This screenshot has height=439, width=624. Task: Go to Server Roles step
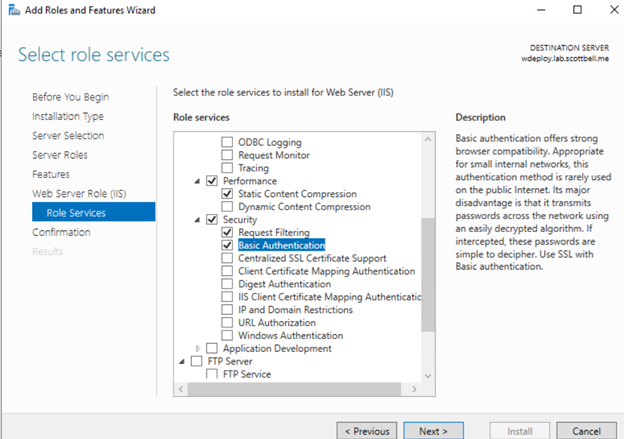point(59,155)
